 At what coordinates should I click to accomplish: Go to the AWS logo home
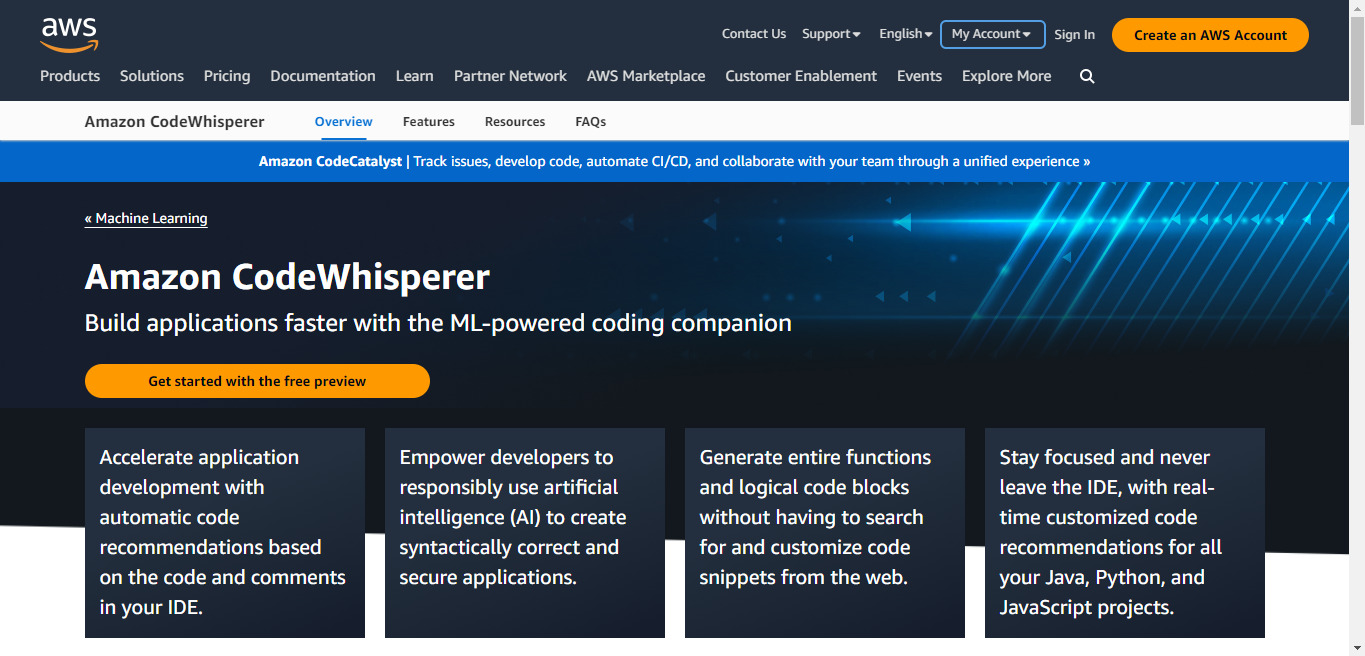click(x=69, y=34)
